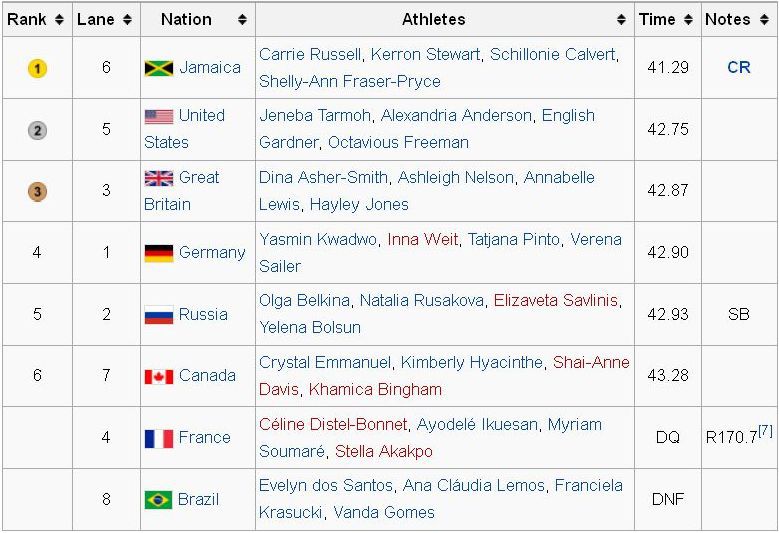
Task: Sort by the Athletes column header
Action: 433,20
